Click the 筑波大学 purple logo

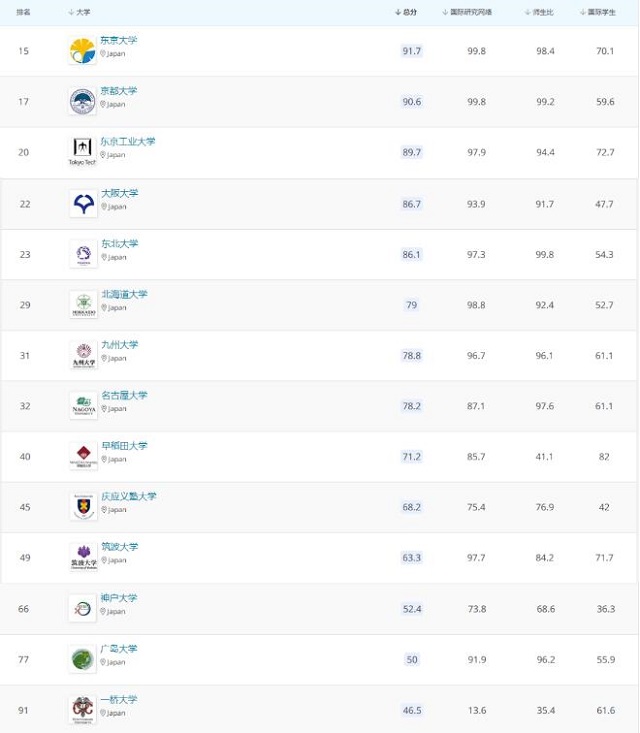coord(83,557)
